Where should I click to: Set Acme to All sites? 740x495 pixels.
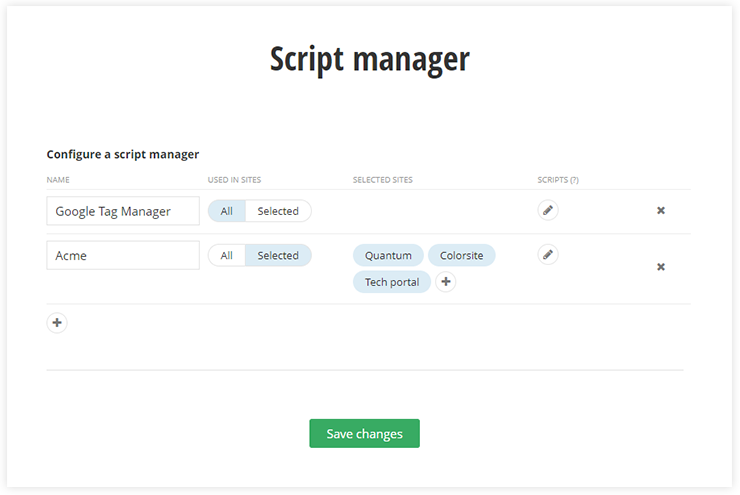pos(227,255)
